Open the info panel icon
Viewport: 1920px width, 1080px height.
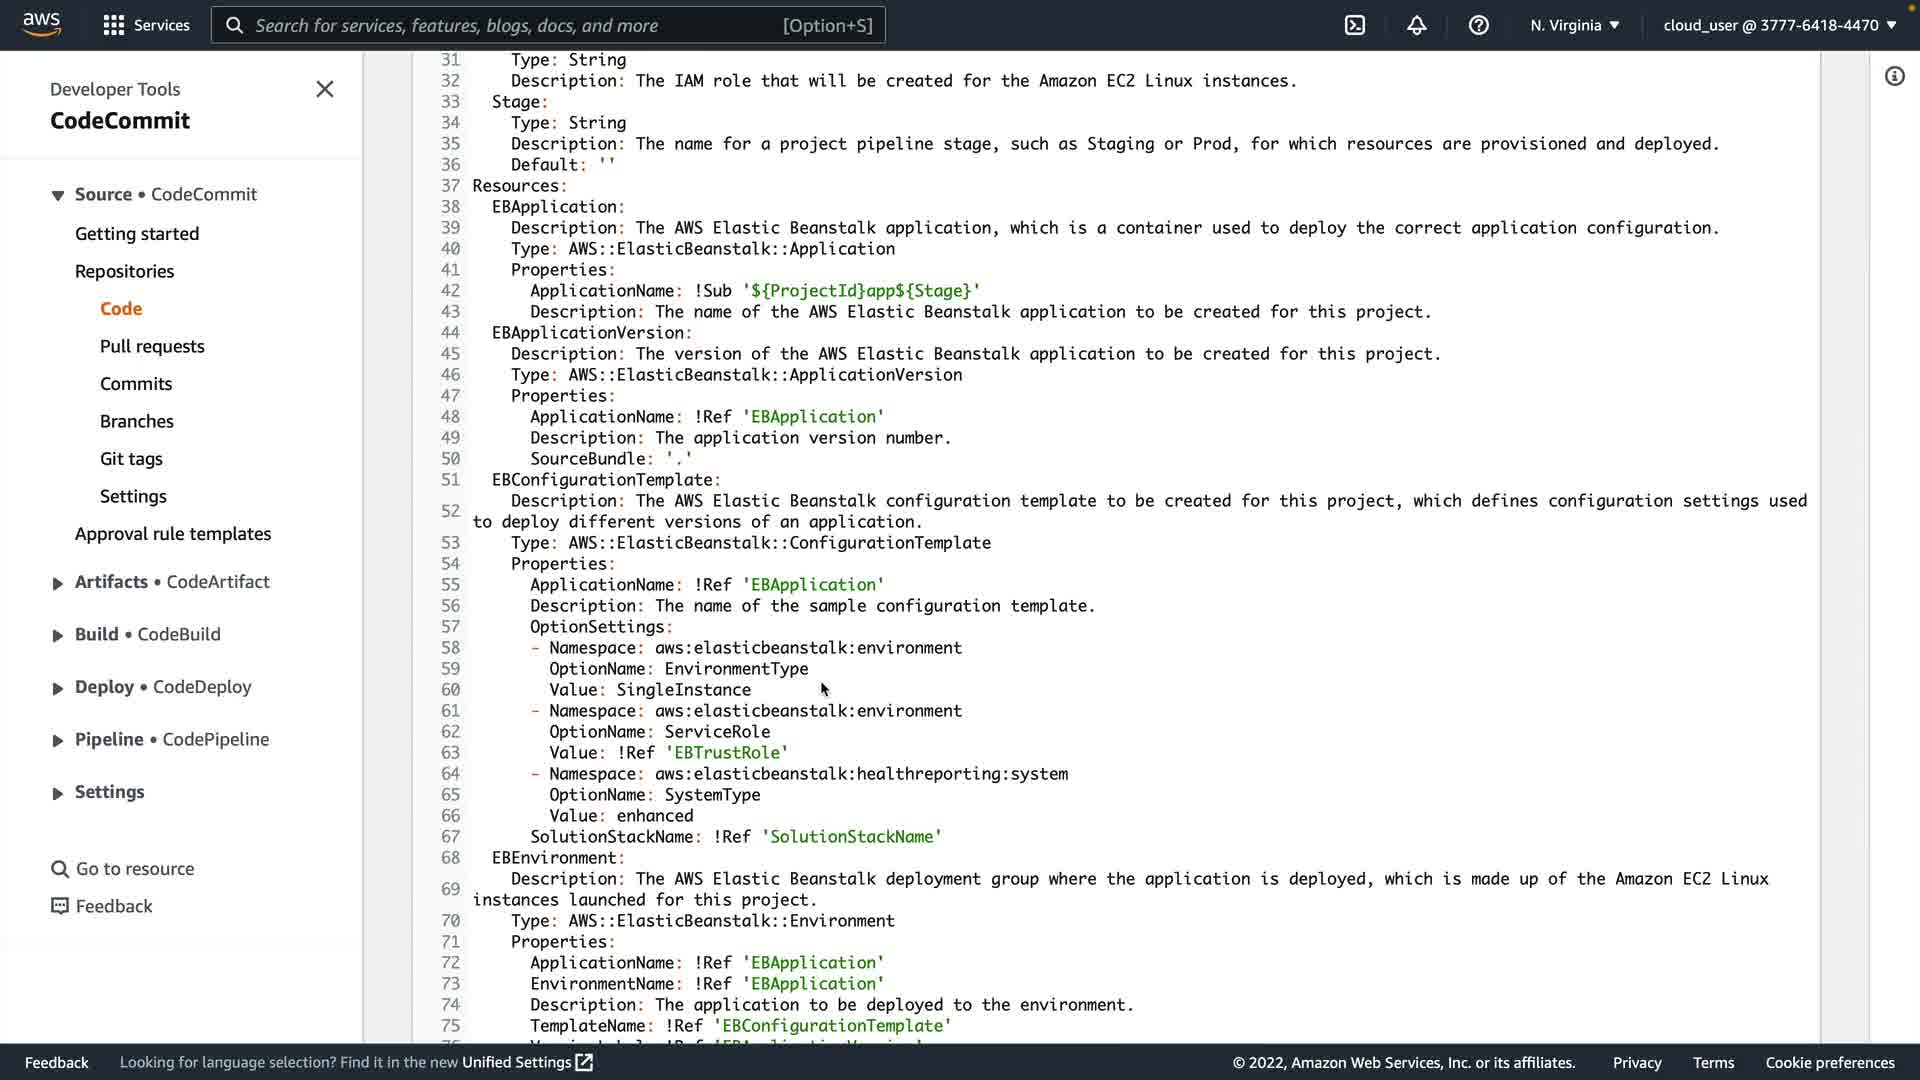point(1894,76)
